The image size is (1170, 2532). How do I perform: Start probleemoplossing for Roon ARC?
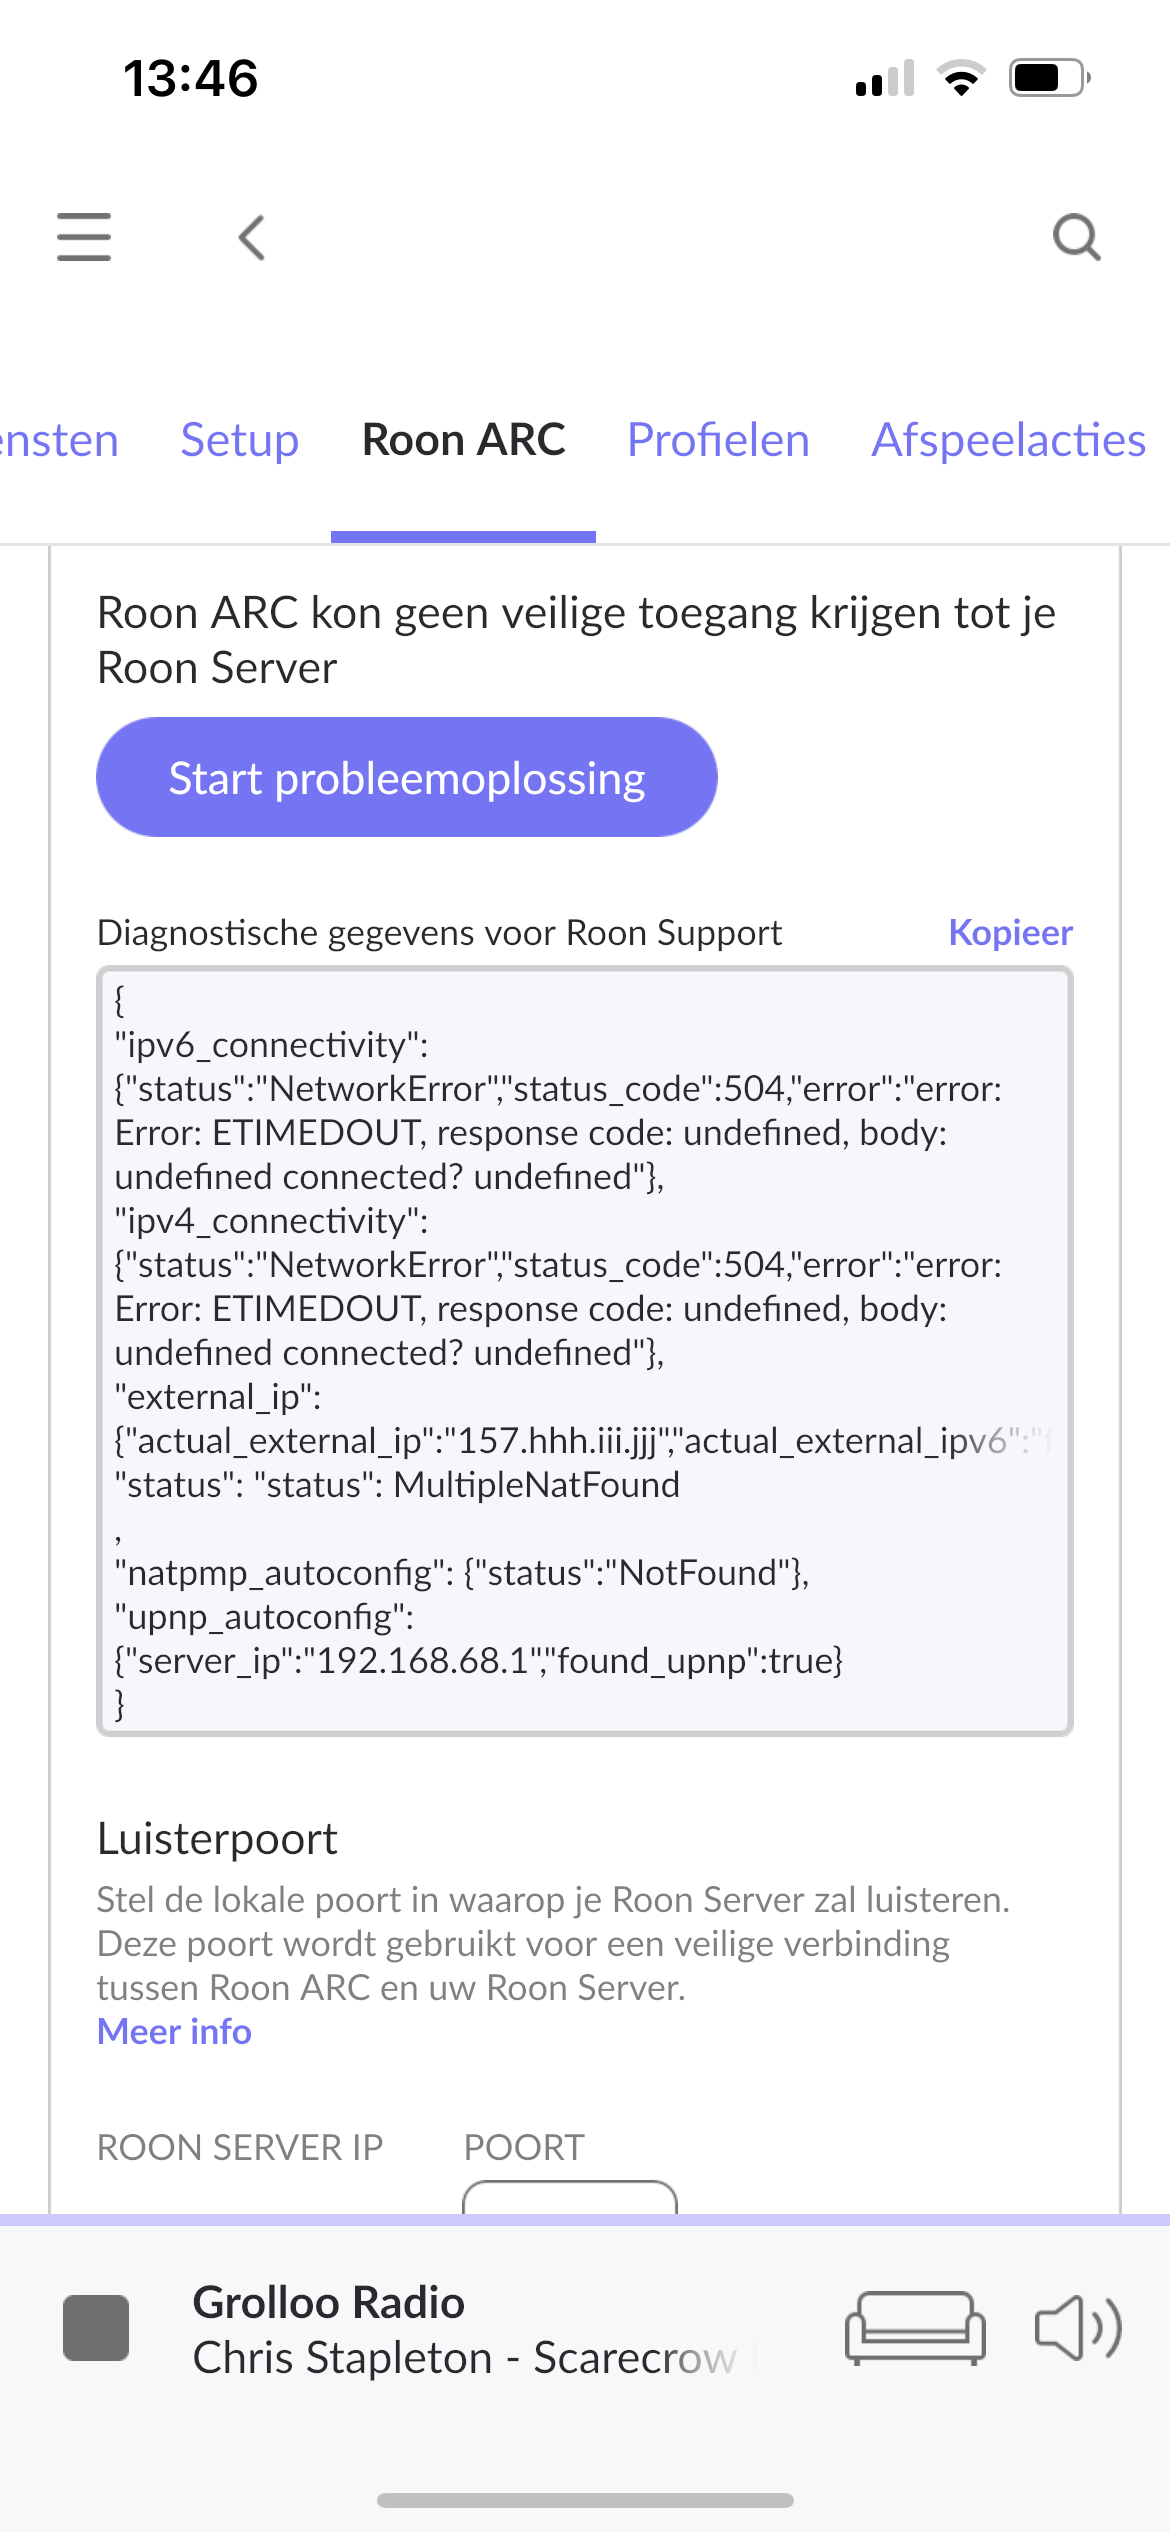tap(407, 777)
